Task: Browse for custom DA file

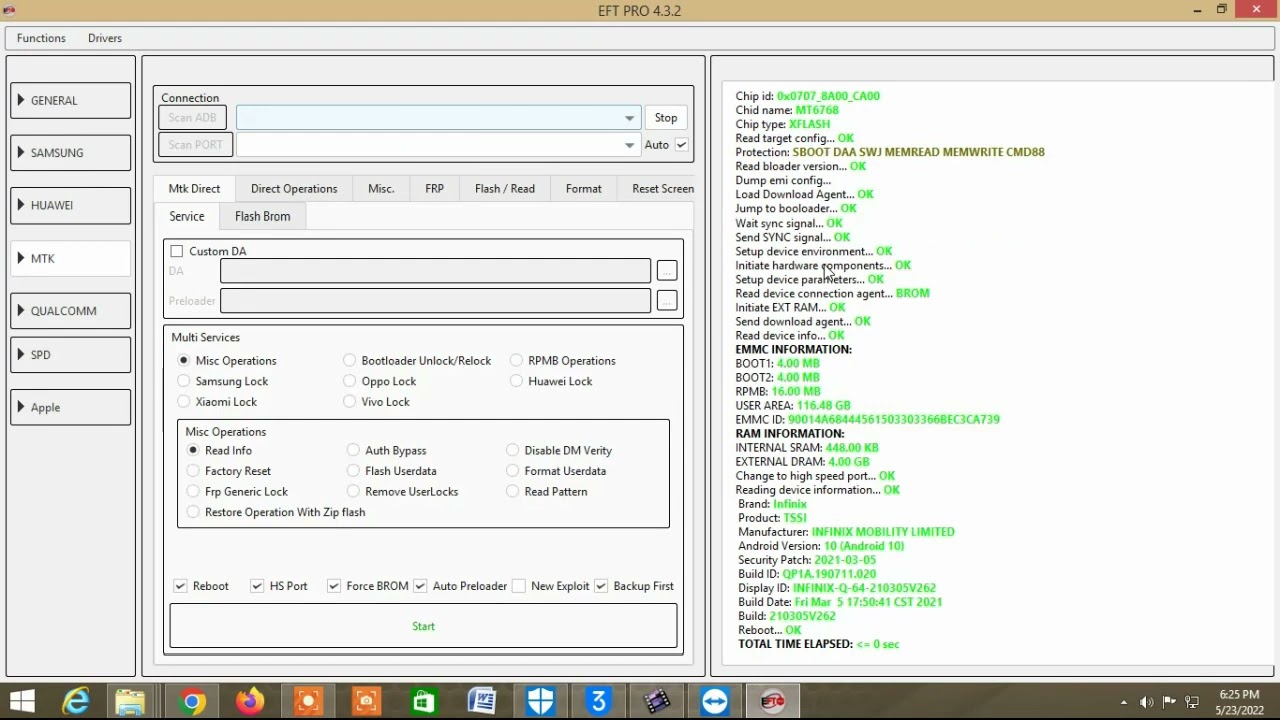Action: pyautogui.click(x=667, y=271)
